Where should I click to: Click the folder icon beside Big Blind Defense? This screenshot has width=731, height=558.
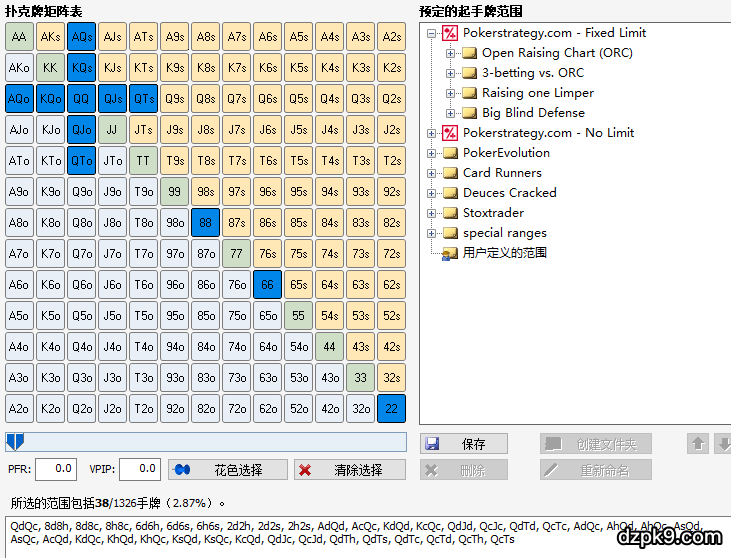pos(469,113)
